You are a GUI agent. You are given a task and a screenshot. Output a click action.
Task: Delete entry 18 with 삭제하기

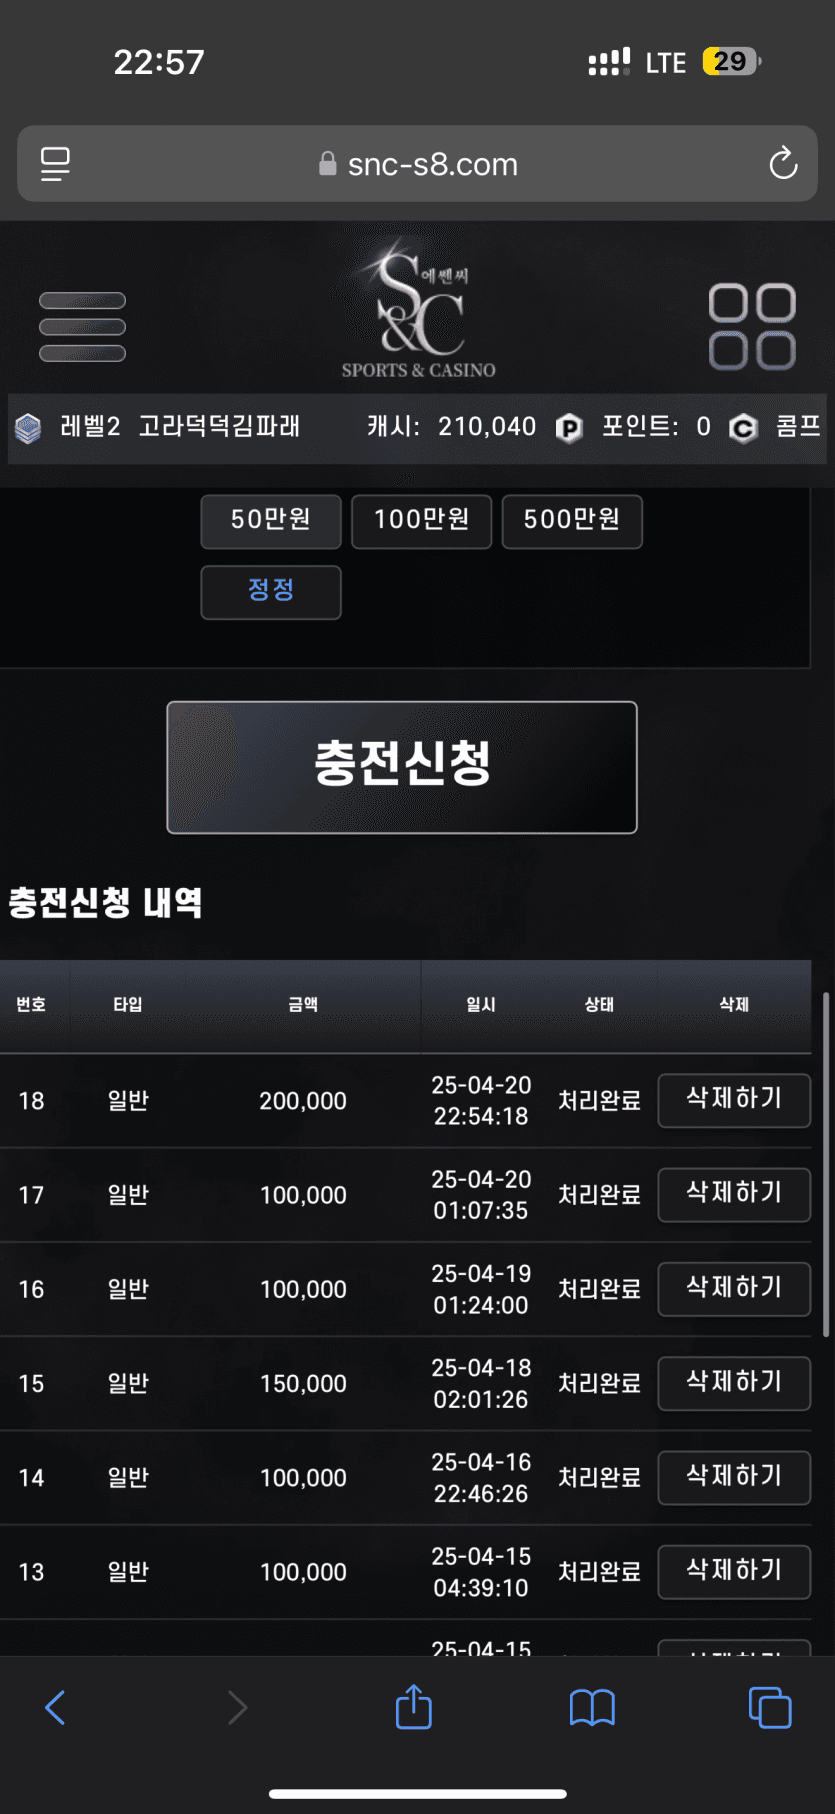point(734,1100)
